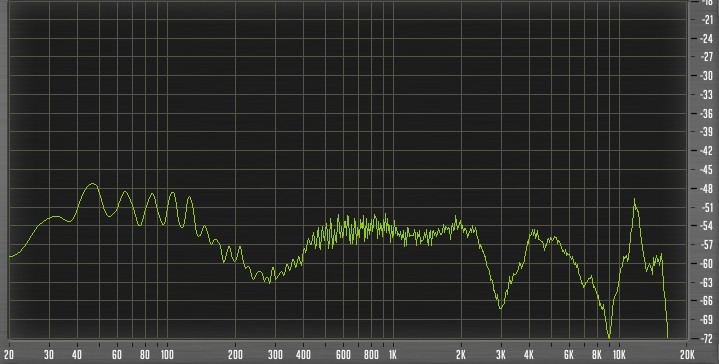Click the 10K frequency axis label
The image size is (719, 364).
point(619,354)
